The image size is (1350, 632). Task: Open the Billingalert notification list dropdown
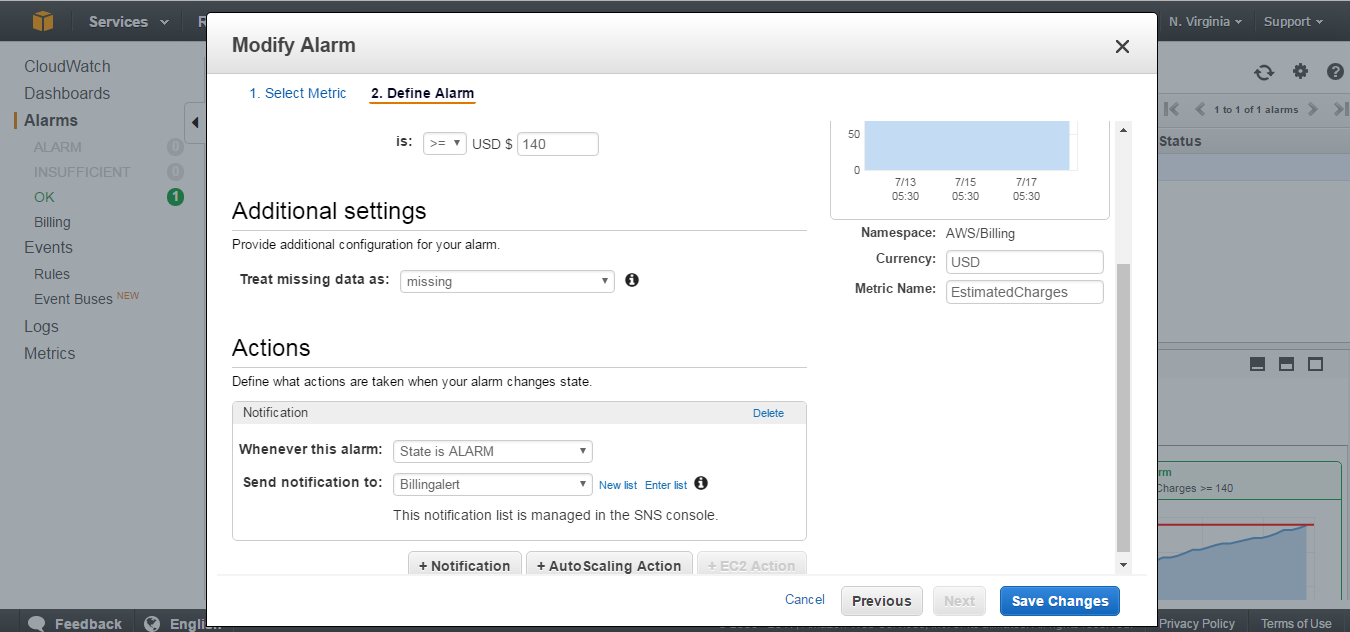click(x=493, y=484)
